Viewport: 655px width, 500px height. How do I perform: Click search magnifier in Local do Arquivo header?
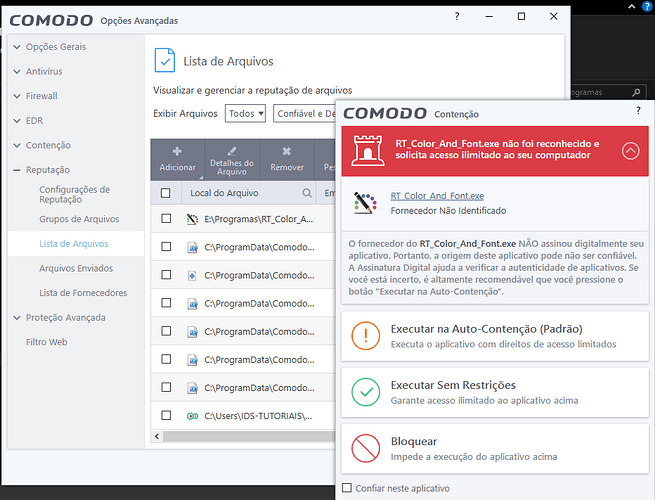(x=307, y=193)
